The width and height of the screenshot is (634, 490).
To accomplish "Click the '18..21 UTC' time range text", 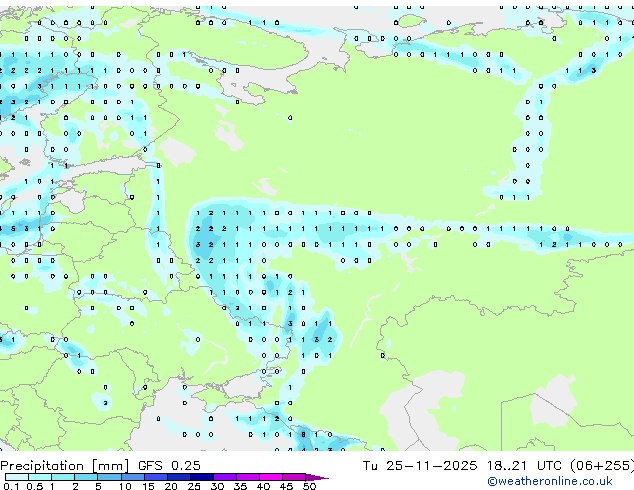I will pyautogui.click(x=524, y=466).
